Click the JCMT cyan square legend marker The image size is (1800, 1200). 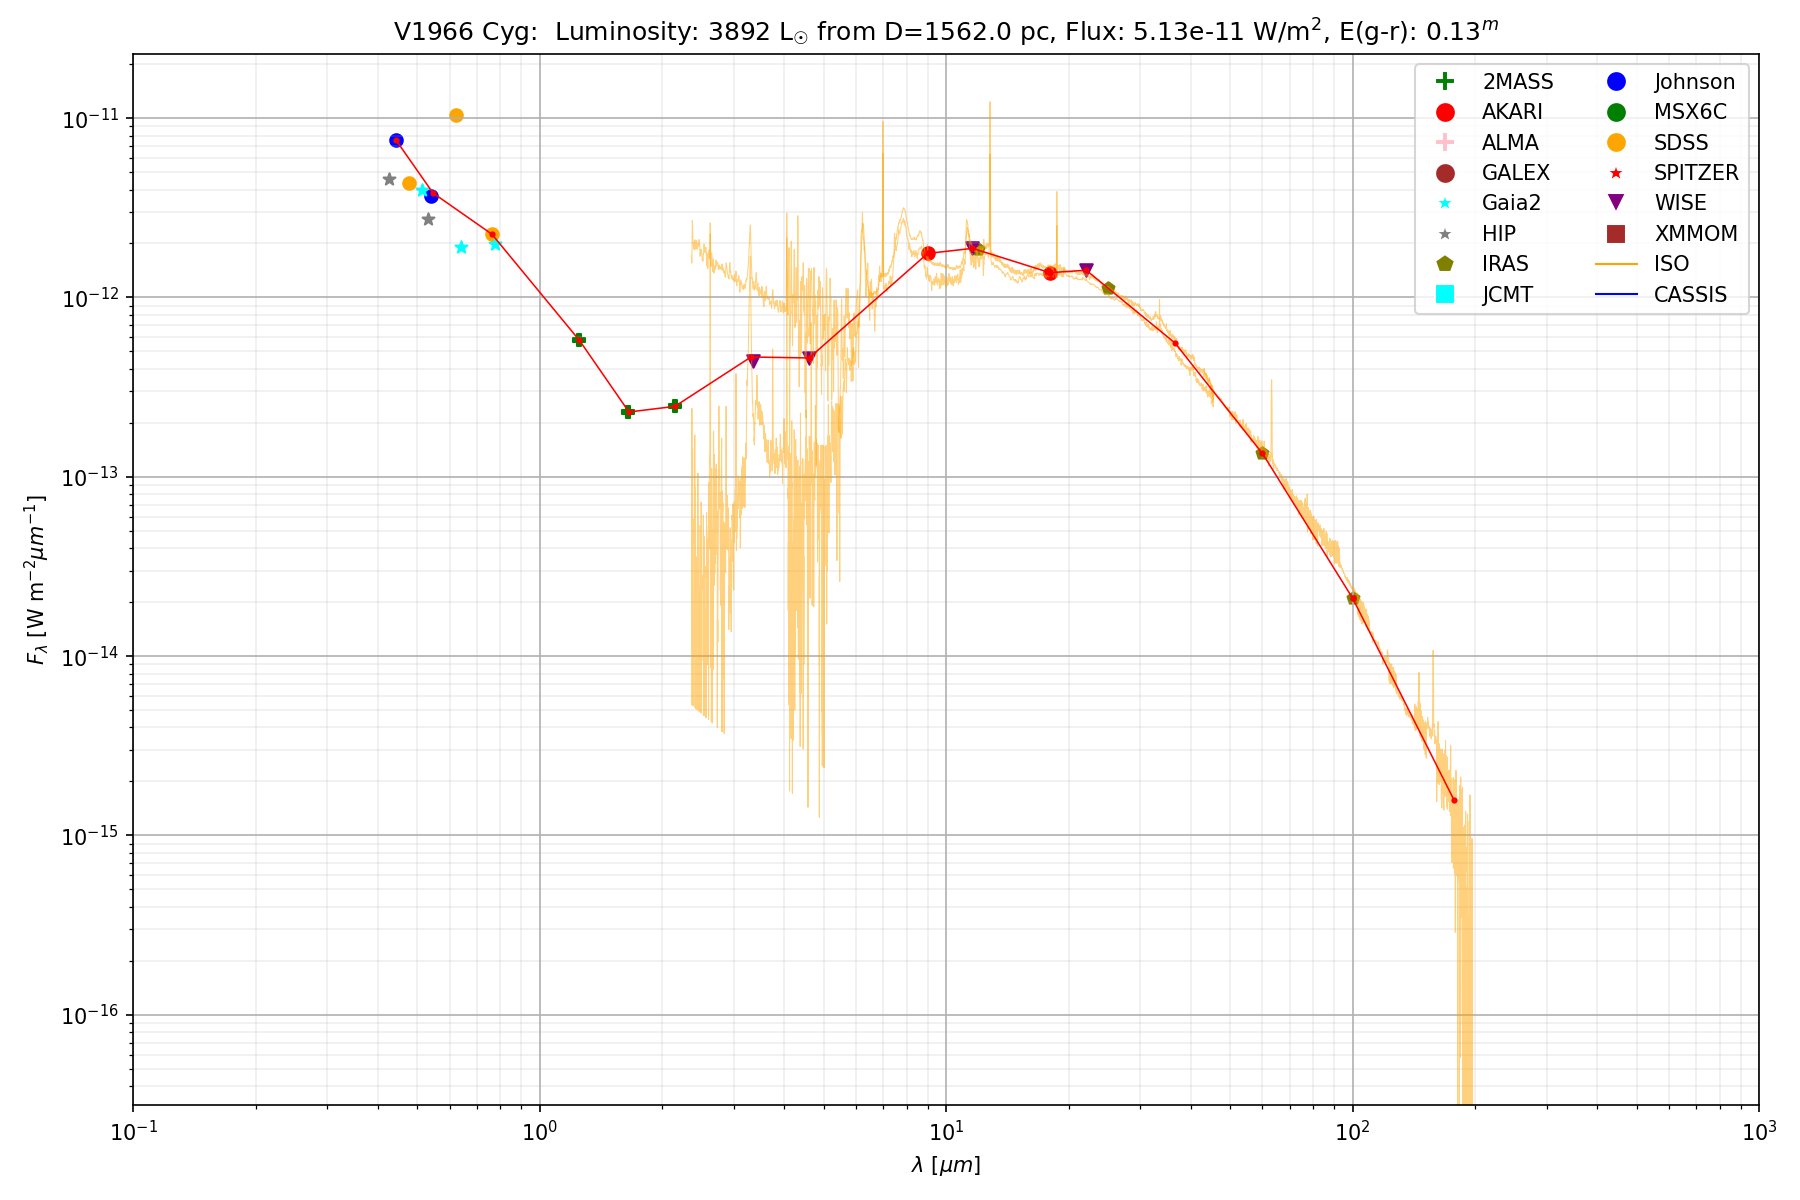coord(1444,295)
